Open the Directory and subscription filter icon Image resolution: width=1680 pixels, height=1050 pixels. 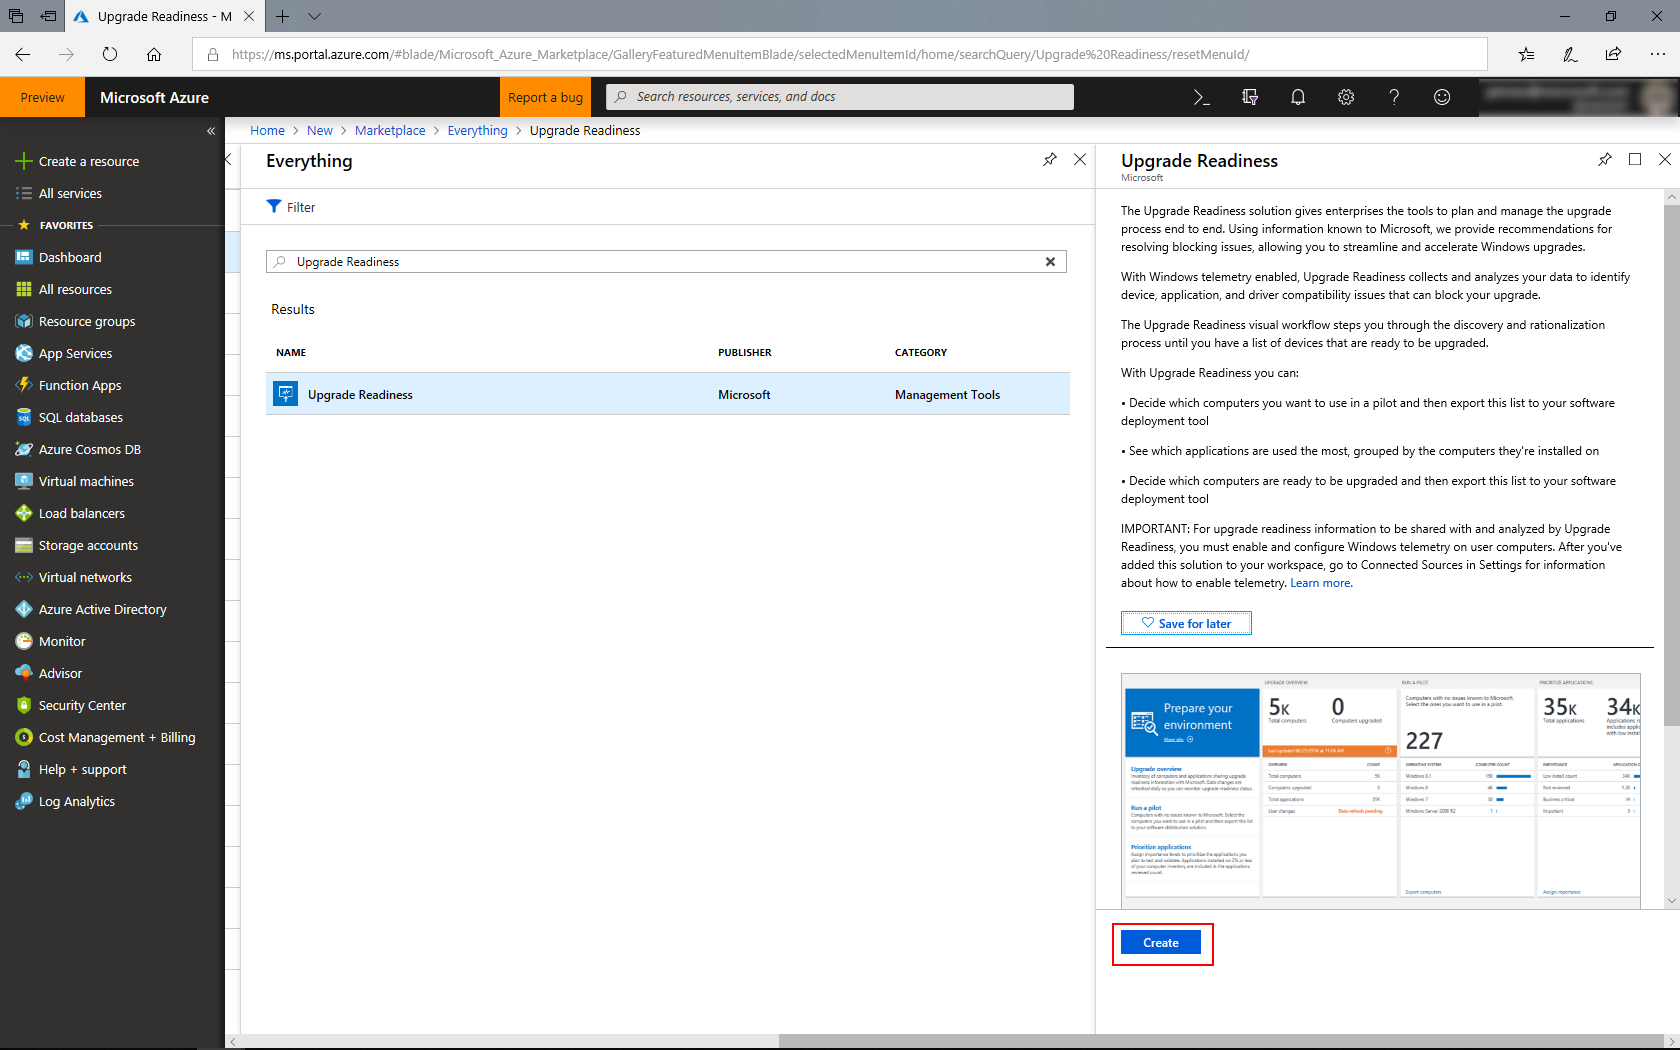click(x=1250, y=97)
